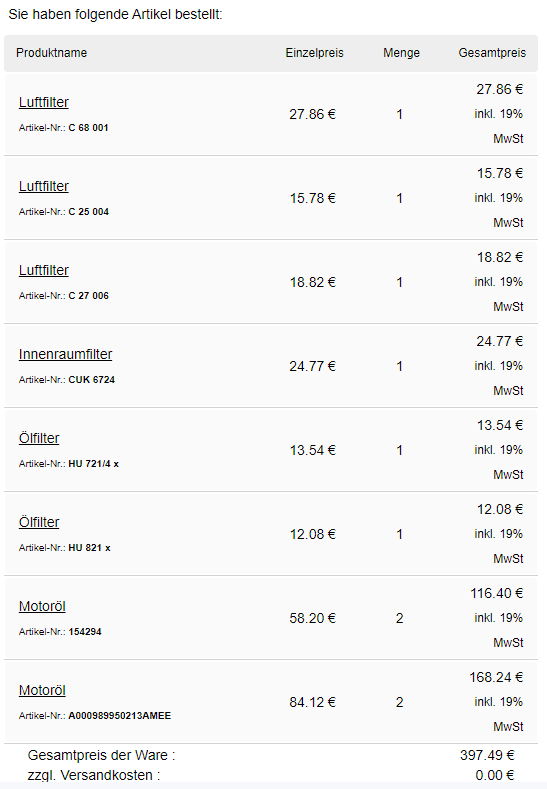This screenshot has width=547, height=789.
Task: Click article number A000989950213AMEE
Action: click(x=120, y=716)
